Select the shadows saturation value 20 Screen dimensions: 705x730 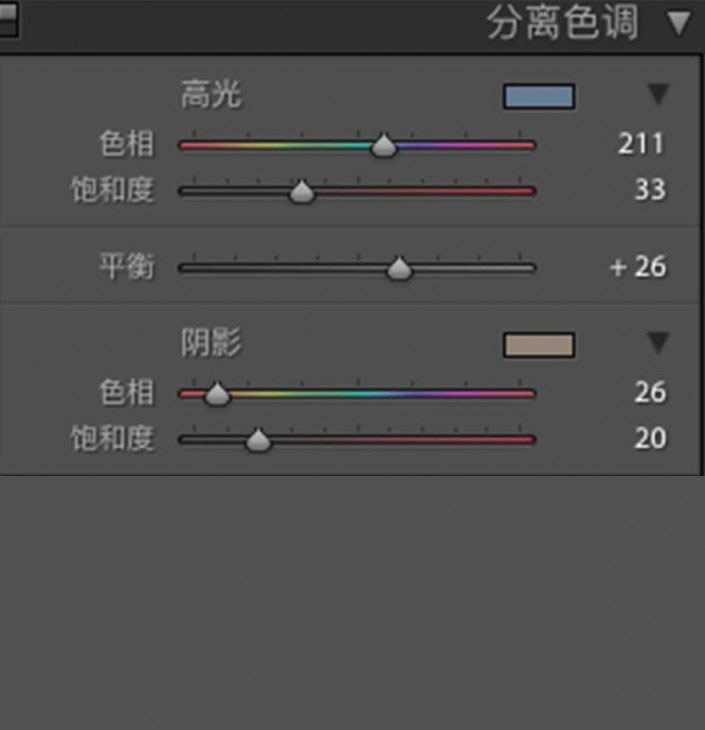(649, 438)
